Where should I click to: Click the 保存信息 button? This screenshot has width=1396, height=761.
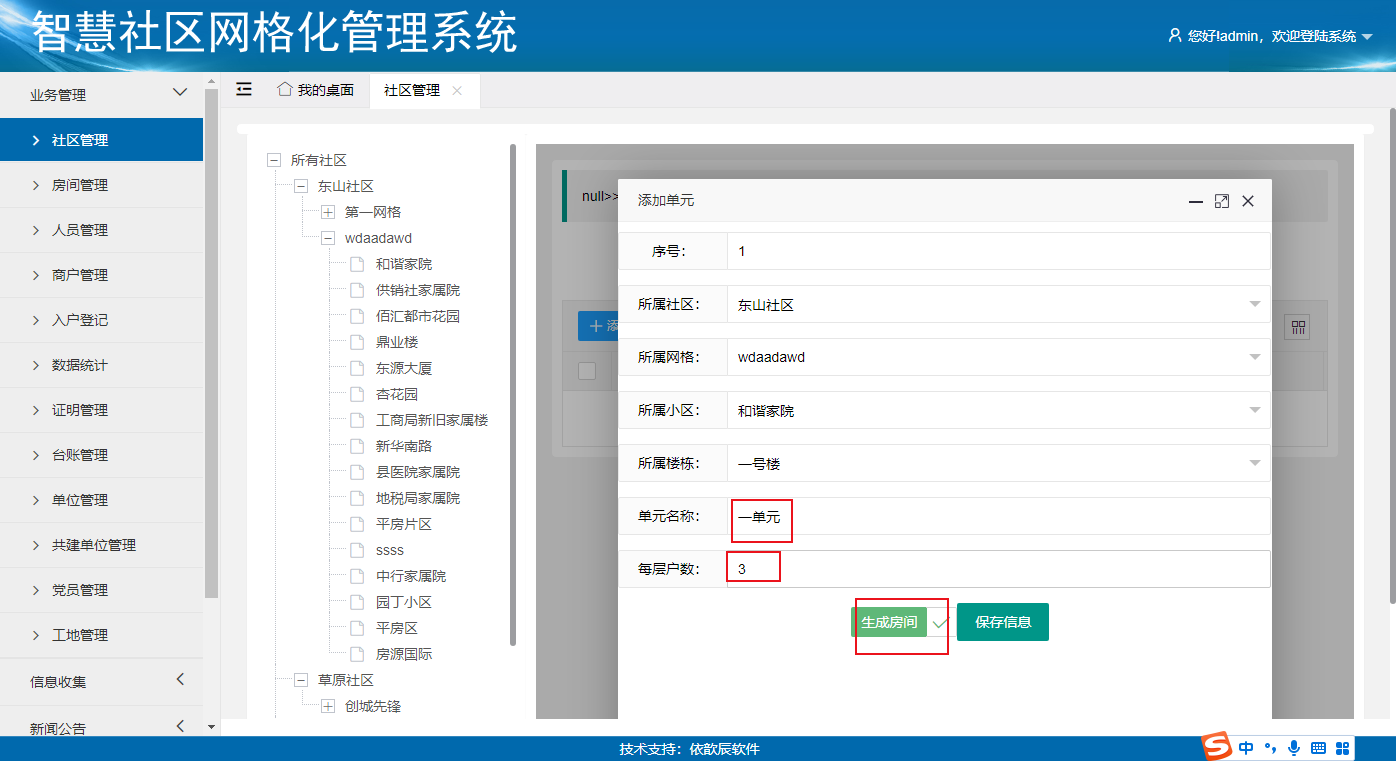(x=1002, y=622)
